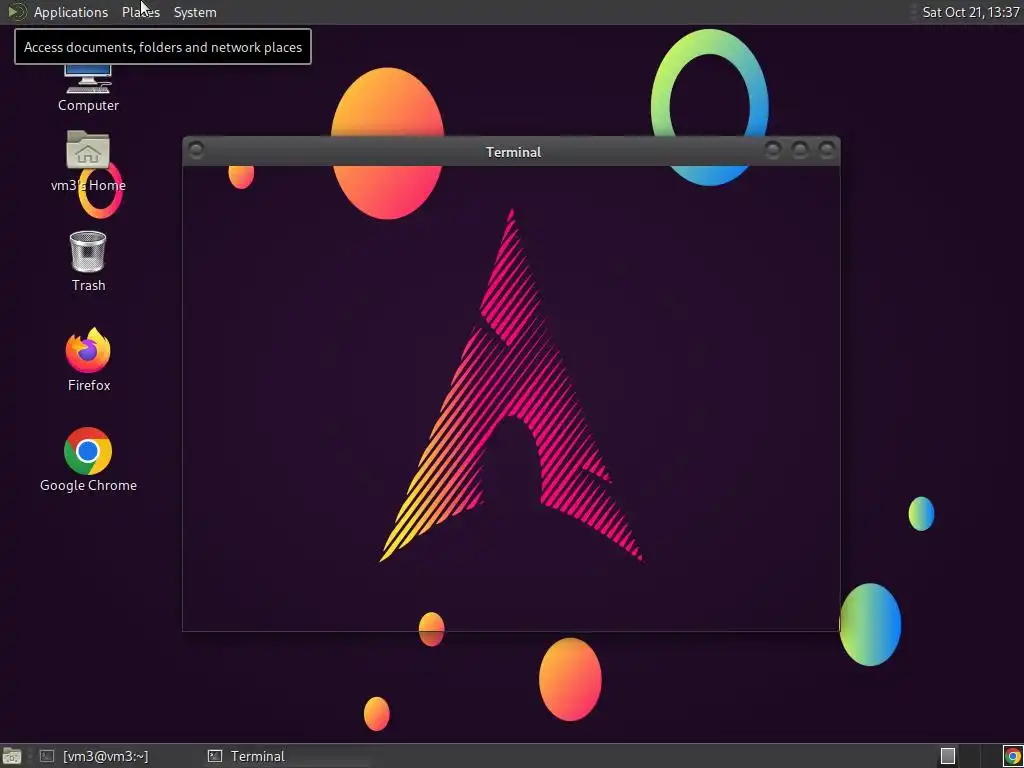Click the Terminal window title bar text

pyautogui.click(x=513, y=152)
